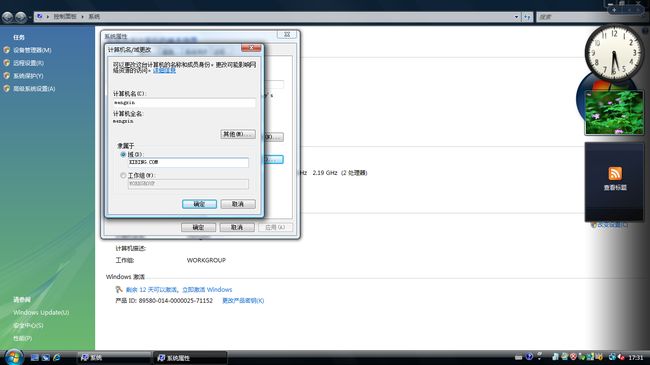Open the 详细信息 link in the domain change dialog
Screen dimensions: 650x365
click(x=164, y=71)
